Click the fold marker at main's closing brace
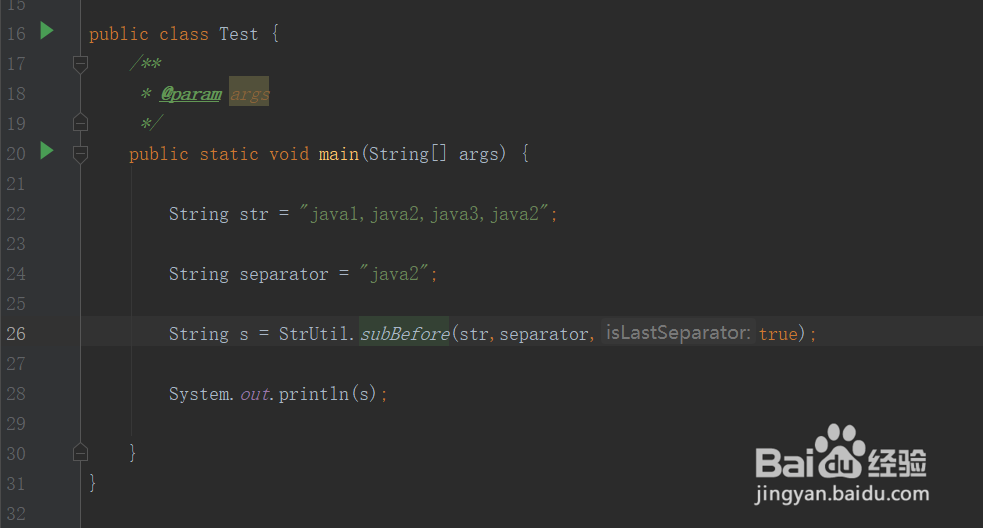This screenshot has height=528, width=983. (x=81, y=452)
